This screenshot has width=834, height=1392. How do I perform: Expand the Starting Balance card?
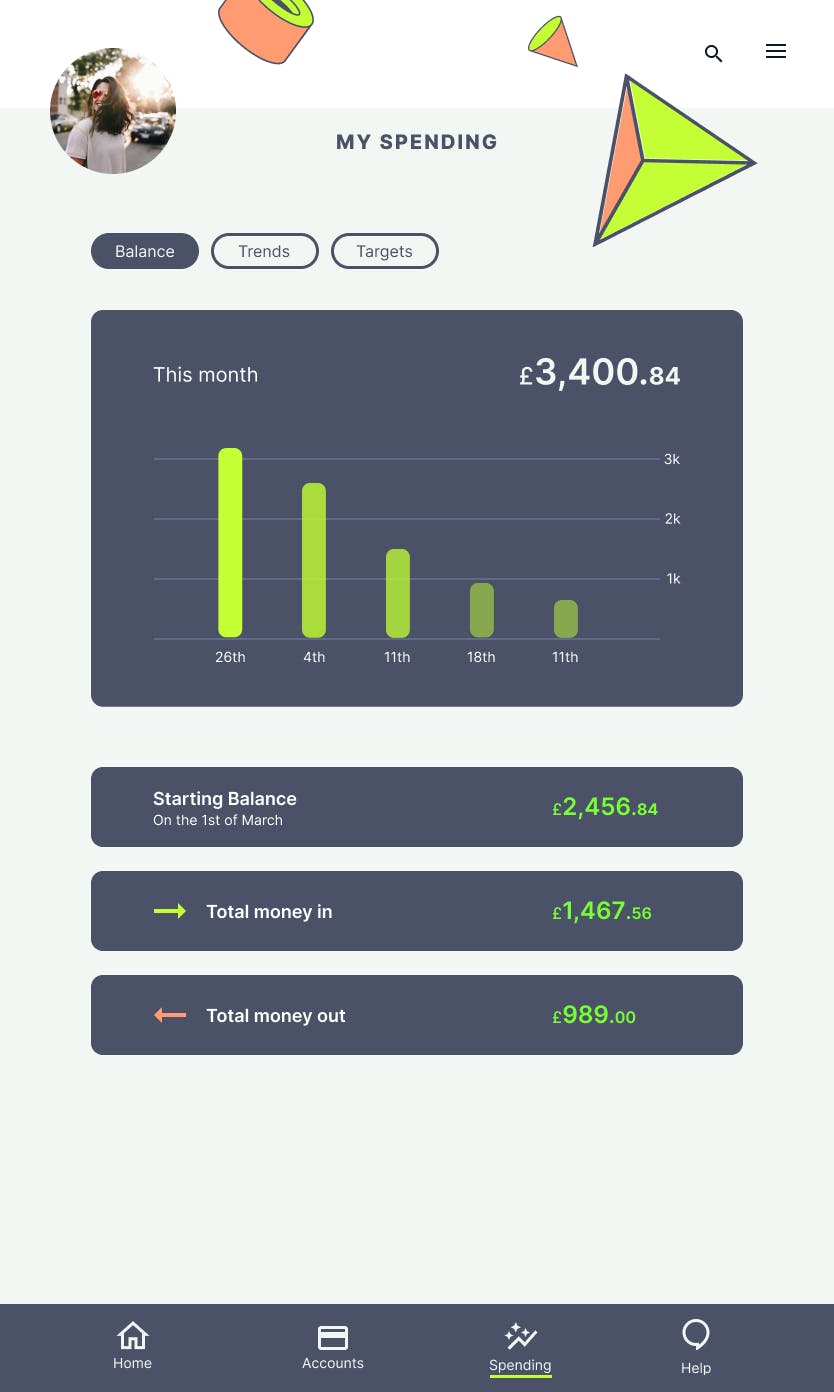[417, 807]
